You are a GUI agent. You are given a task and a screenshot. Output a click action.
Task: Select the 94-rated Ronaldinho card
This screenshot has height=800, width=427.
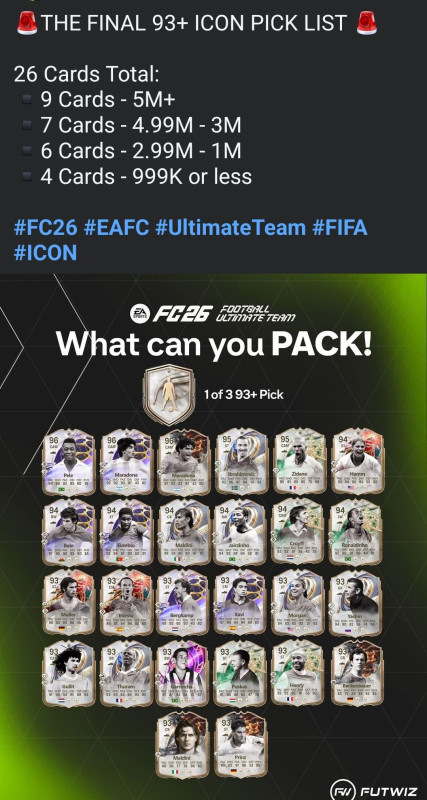coord(356,533)
